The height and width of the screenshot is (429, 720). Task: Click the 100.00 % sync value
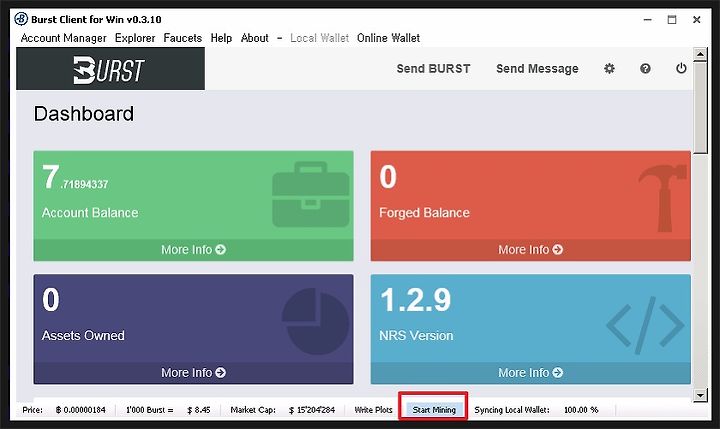pyautogui.click(x=581, y=410)
